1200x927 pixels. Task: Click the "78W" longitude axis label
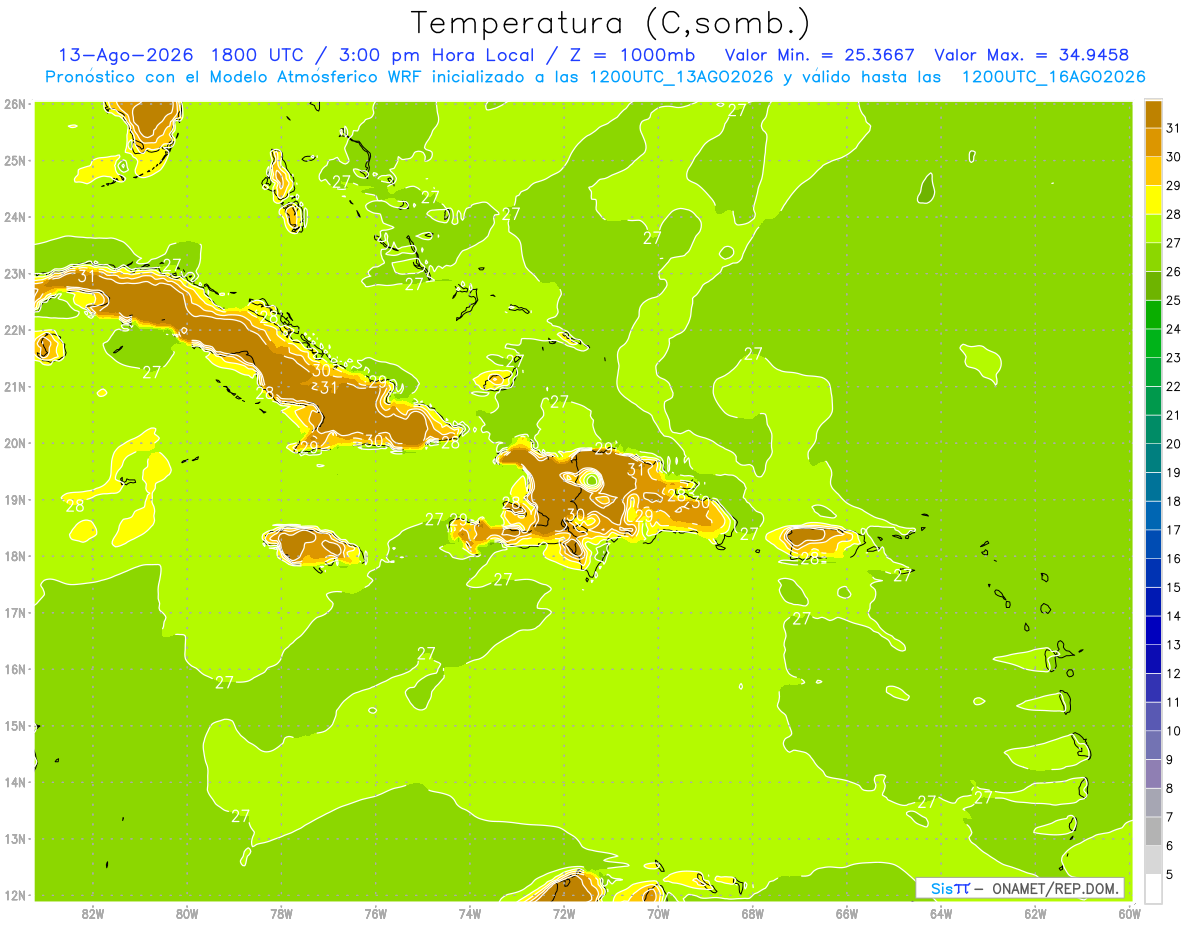[281, 913]
